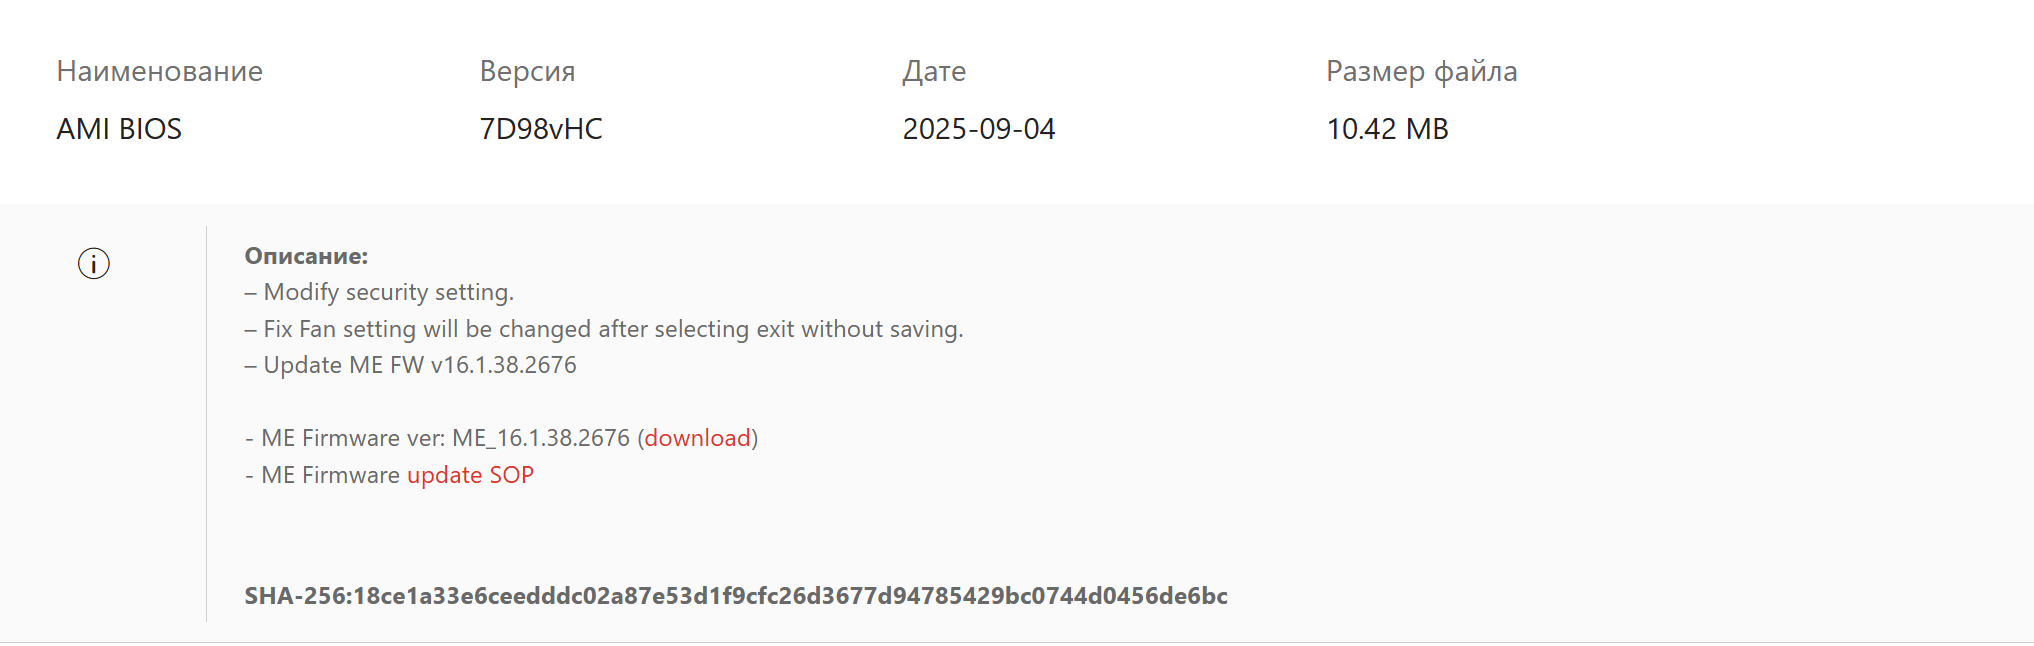Click the circled info icon
The width and height of the screenshot is (2034, 646).
(94, 264)
